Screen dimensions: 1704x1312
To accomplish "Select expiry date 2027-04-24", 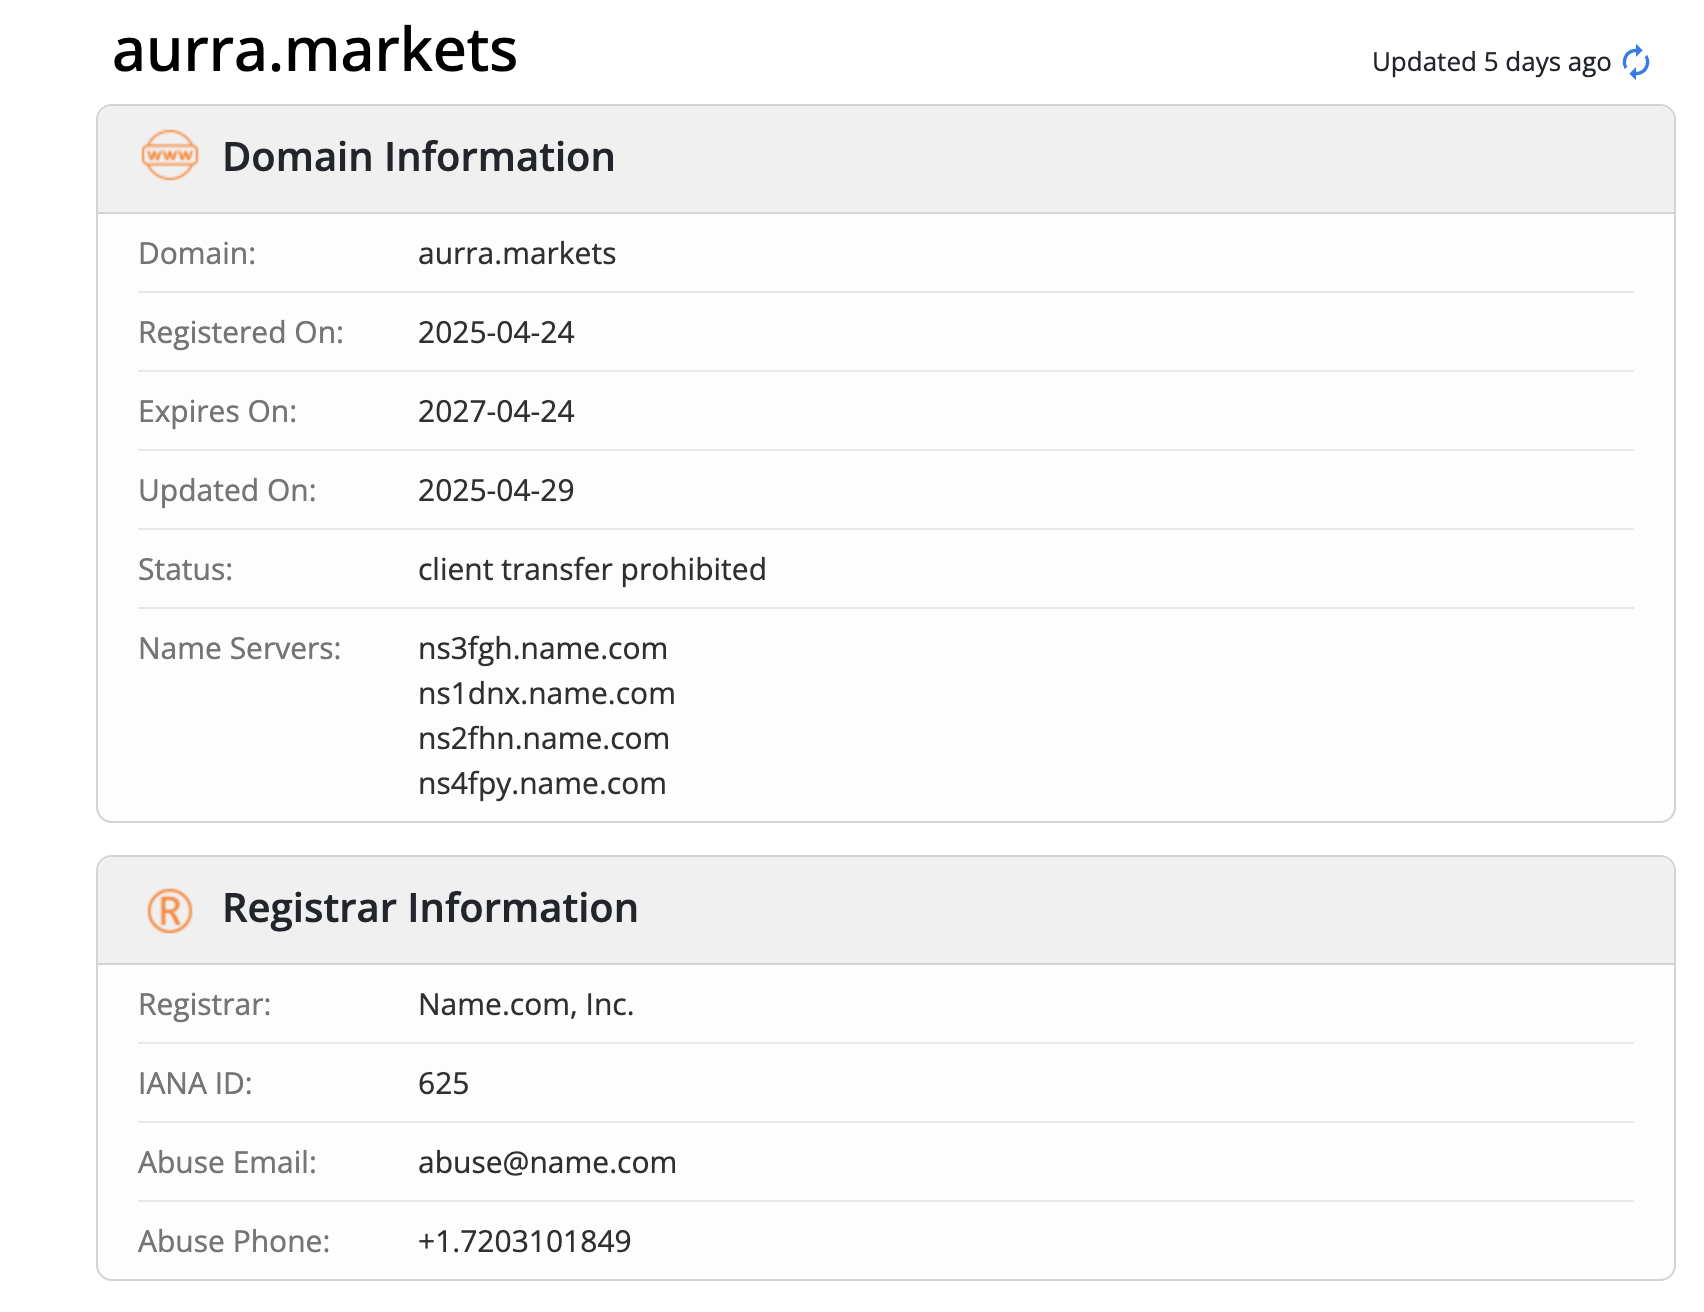I will click(496, 412).
